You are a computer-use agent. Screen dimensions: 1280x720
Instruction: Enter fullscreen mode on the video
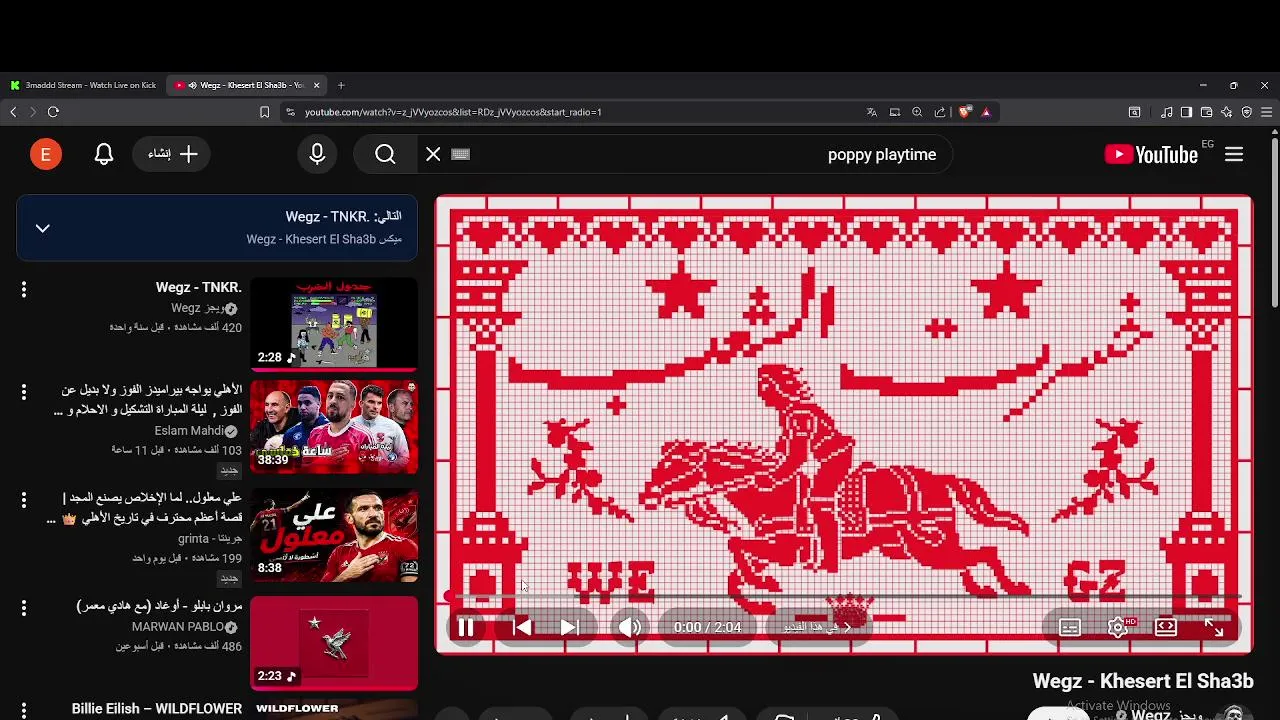(x=1214, y=628)
